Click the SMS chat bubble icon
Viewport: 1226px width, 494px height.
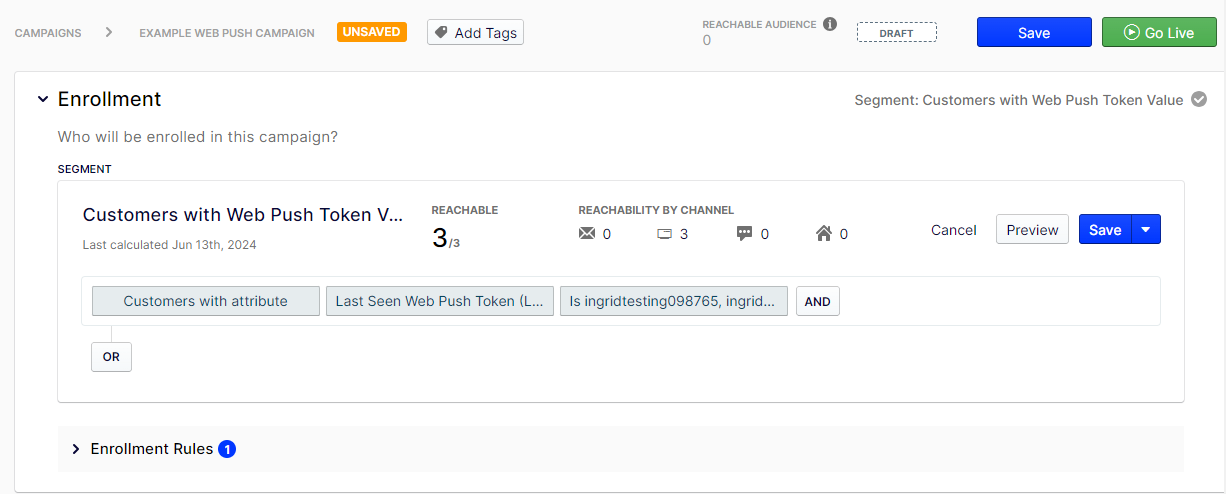[x=744, y=234]
